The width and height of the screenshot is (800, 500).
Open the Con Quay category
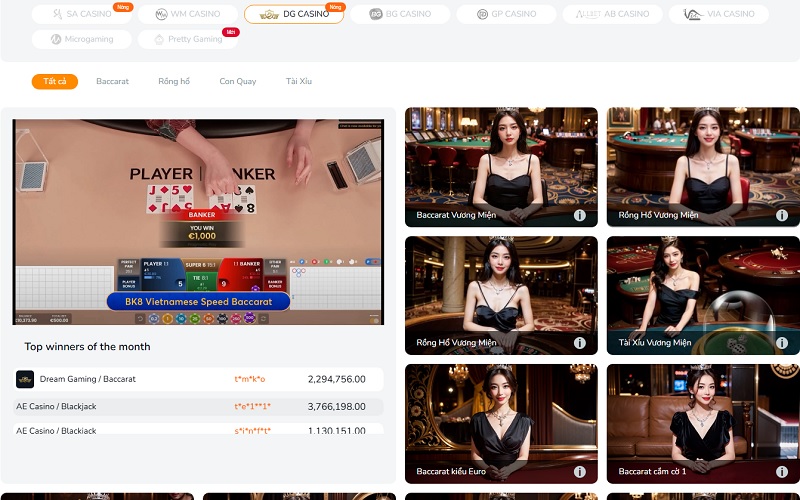tap(238, 81)
